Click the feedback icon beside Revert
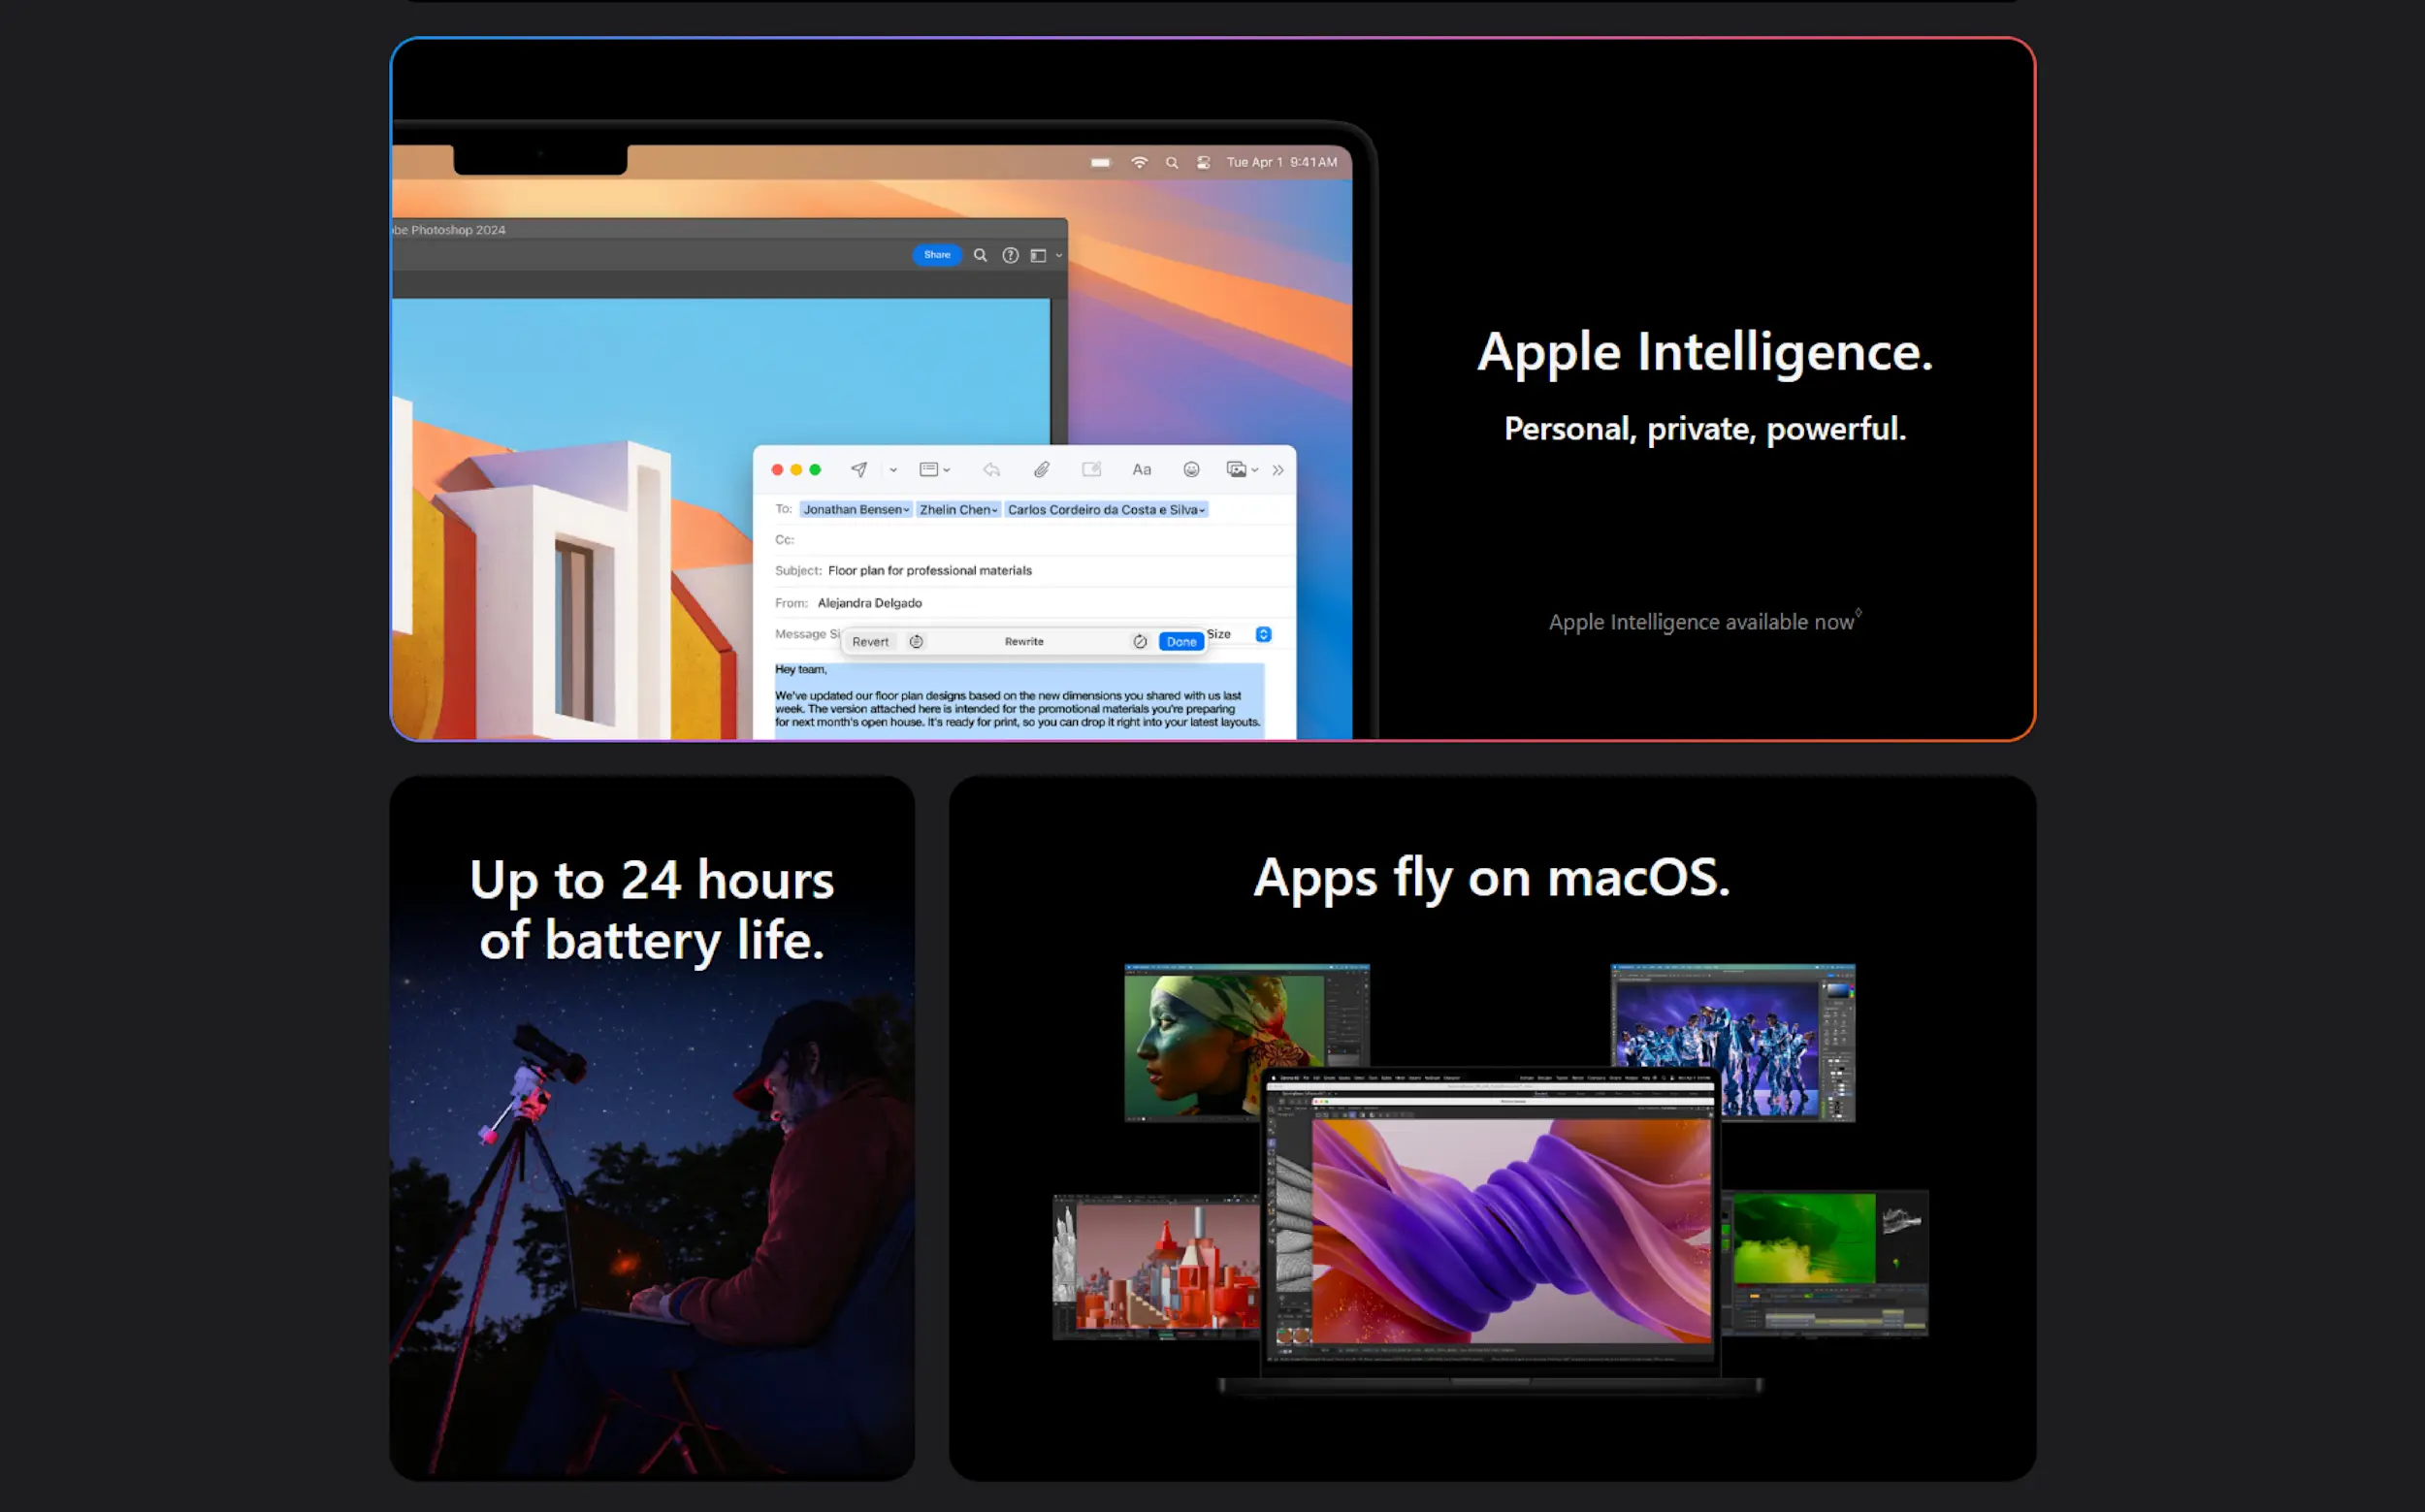 tap(916, 642)
